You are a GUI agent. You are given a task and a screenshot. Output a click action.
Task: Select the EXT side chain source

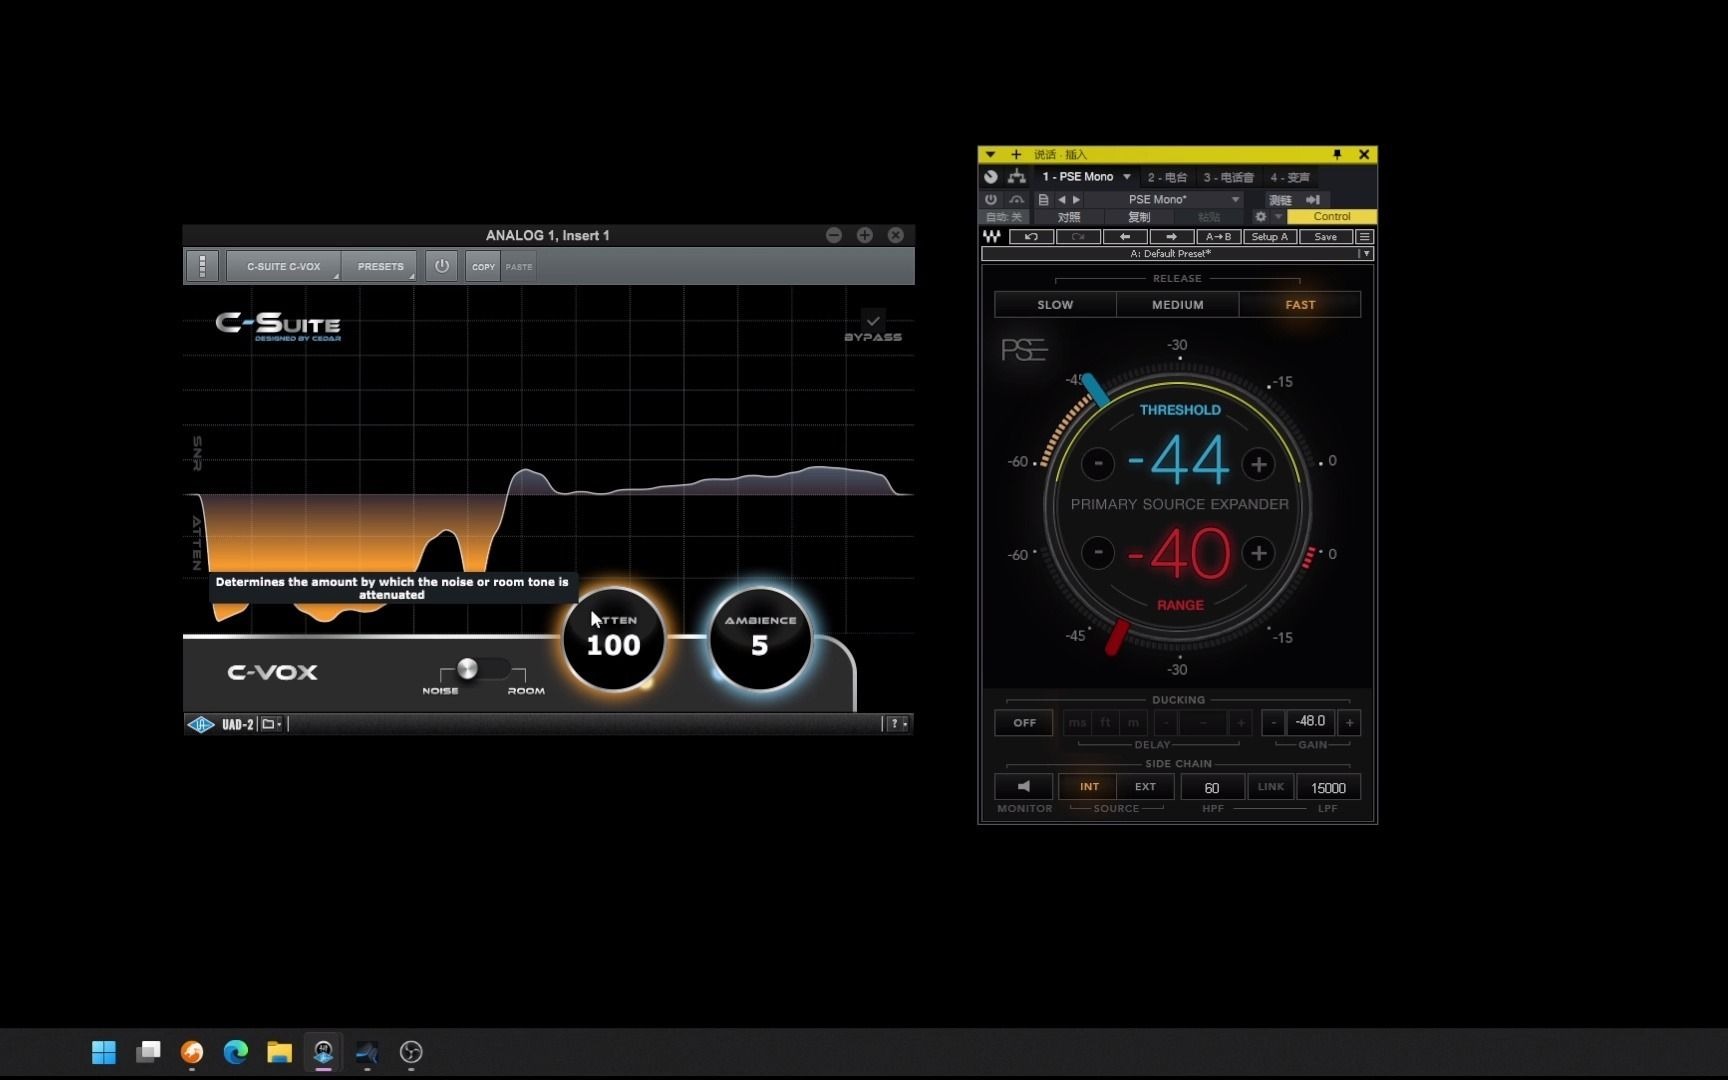point(1145,787)
